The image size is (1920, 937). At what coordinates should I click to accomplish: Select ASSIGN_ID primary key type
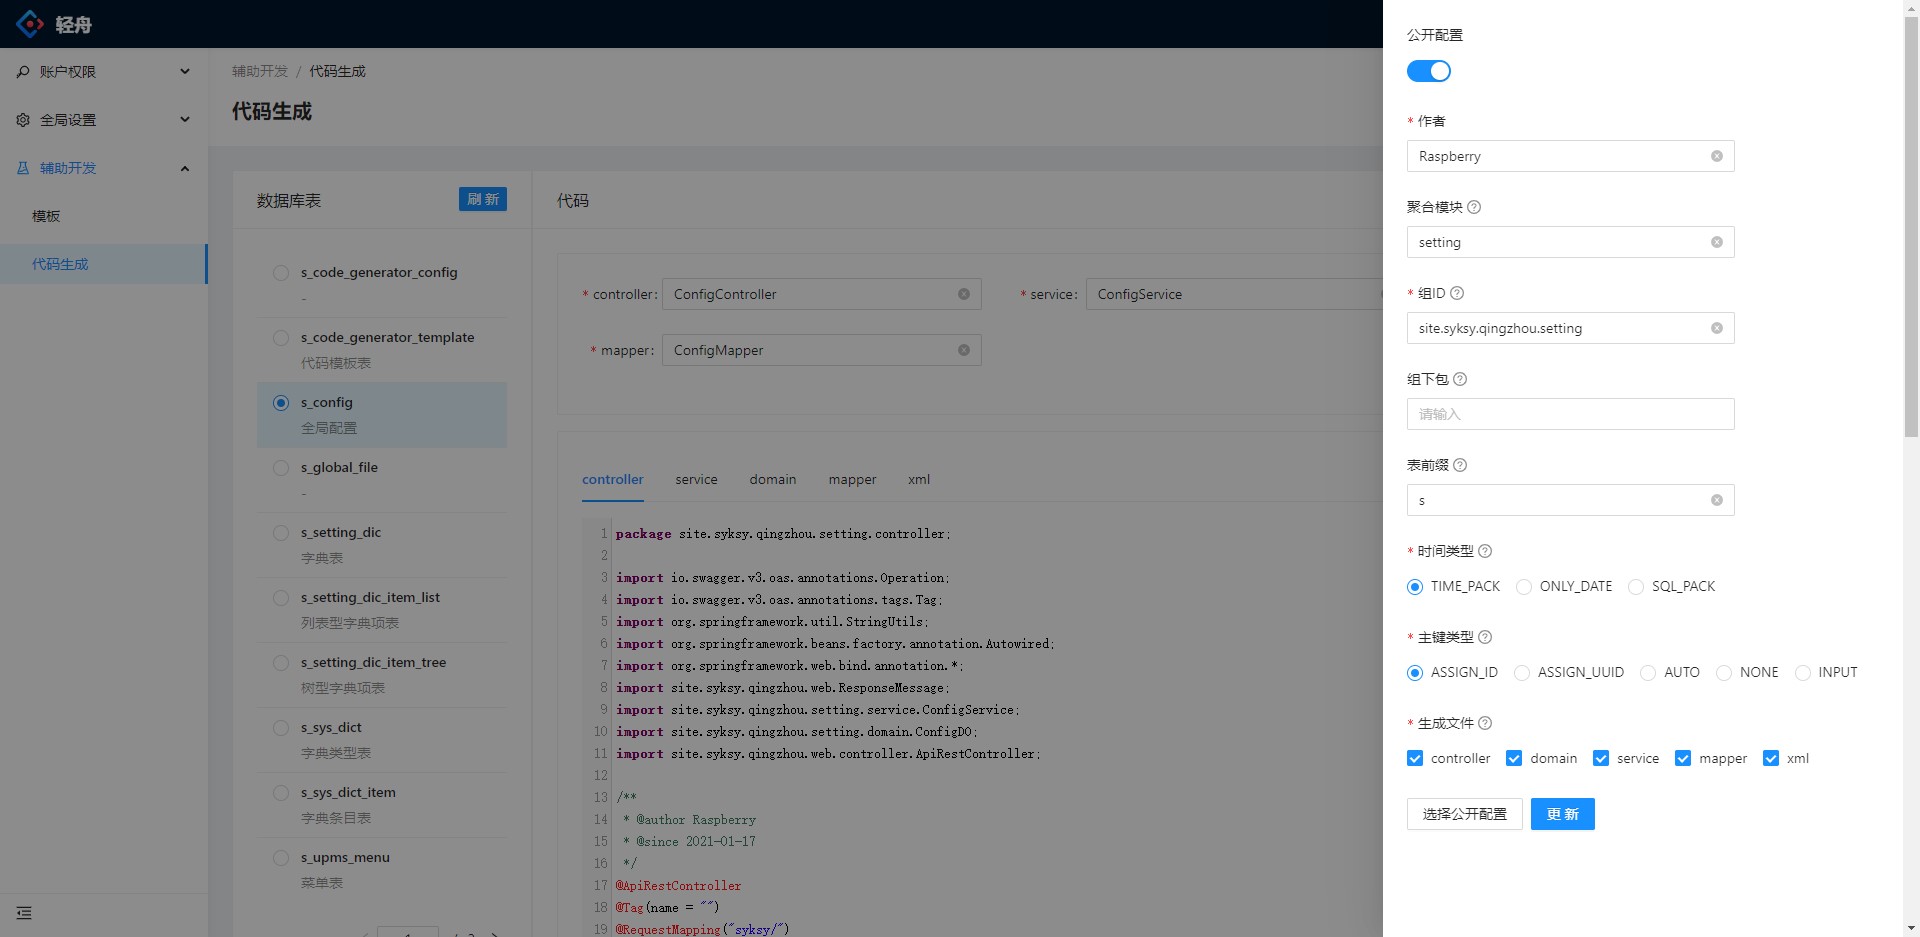pos(1415,673)
